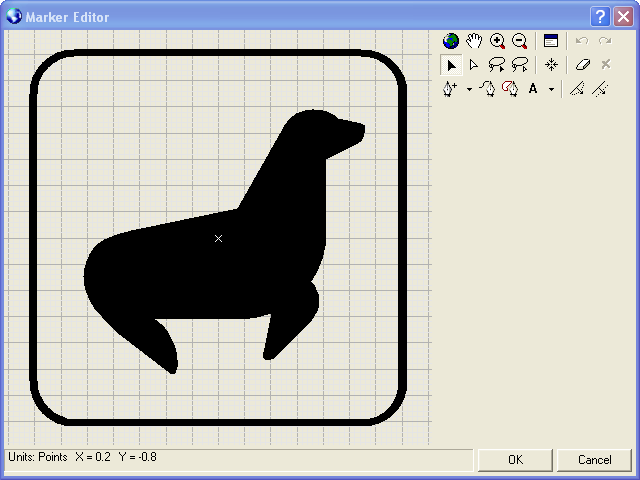Click the second dashed offset line icon
This screenshot has width=640, height=480.
(x=600, y=89)
